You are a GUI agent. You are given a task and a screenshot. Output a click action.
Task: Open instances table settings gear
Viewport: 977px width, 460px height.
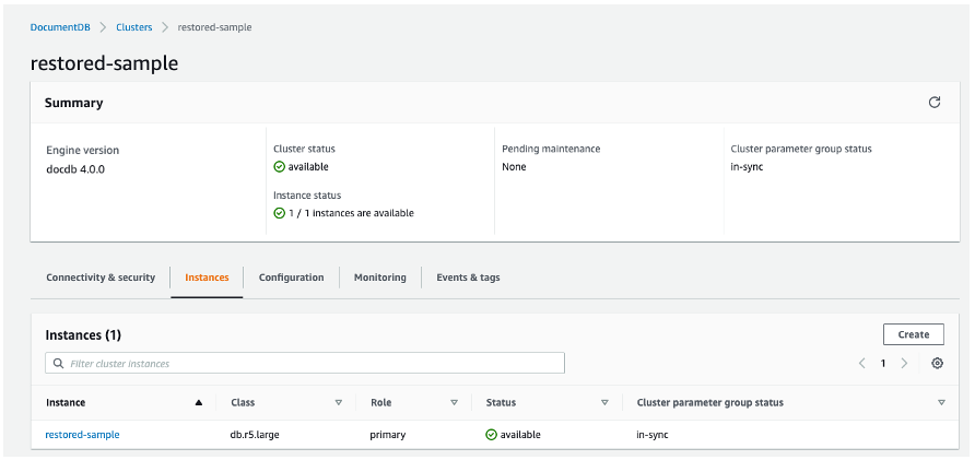[937, 363]
